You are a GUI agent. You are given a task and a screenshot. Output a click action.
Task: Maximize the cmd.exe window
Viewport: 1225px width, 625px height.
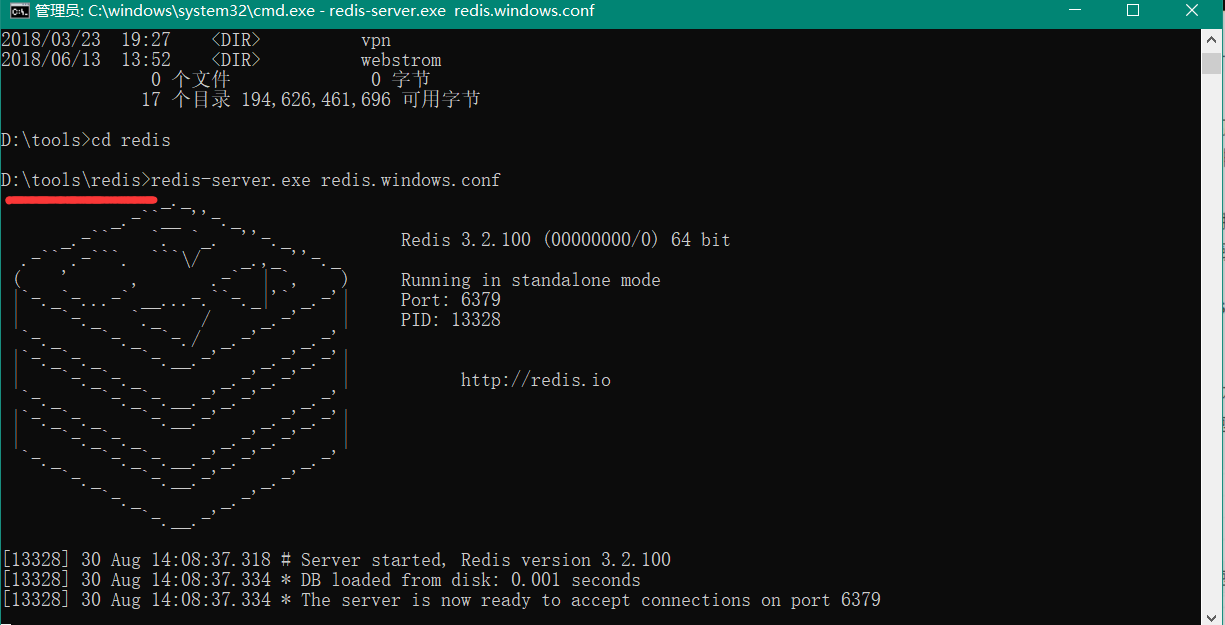tap(1133, 11)
